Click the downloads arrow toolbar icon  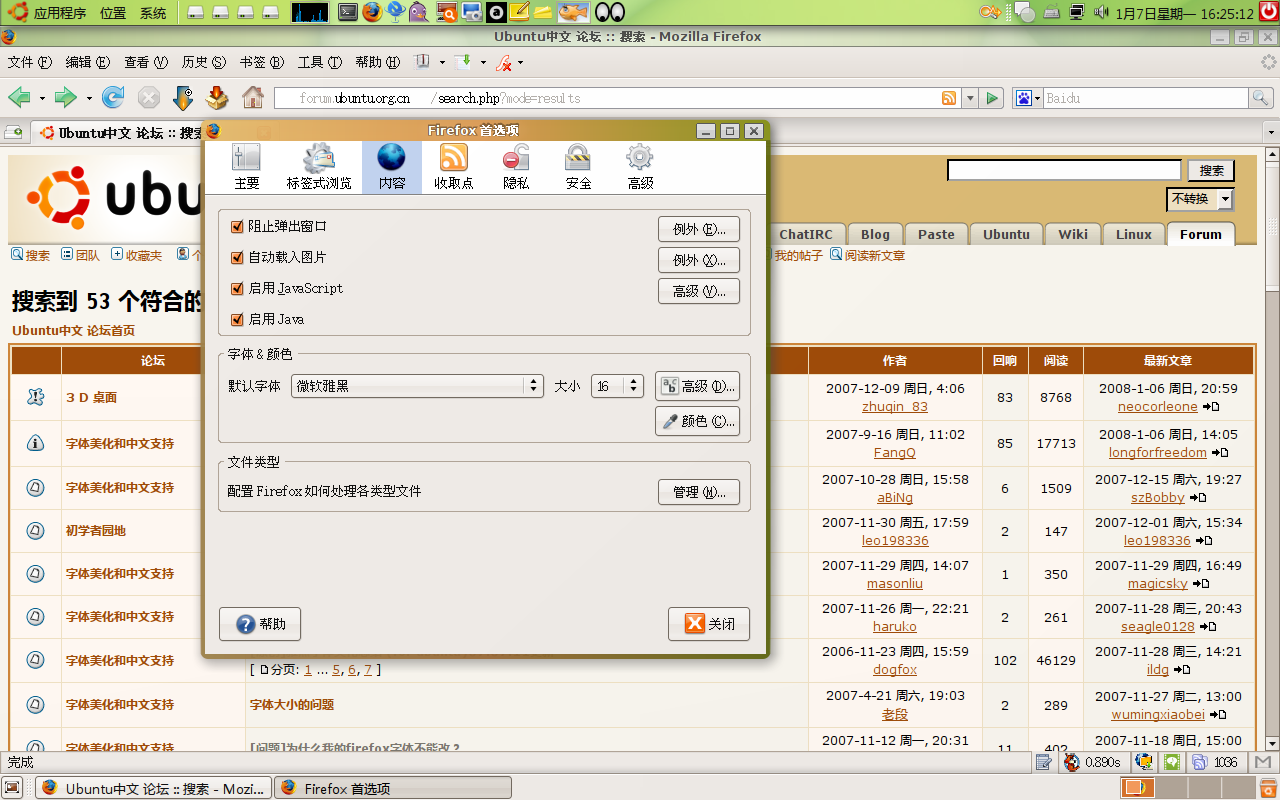click(x=183, y=98)
